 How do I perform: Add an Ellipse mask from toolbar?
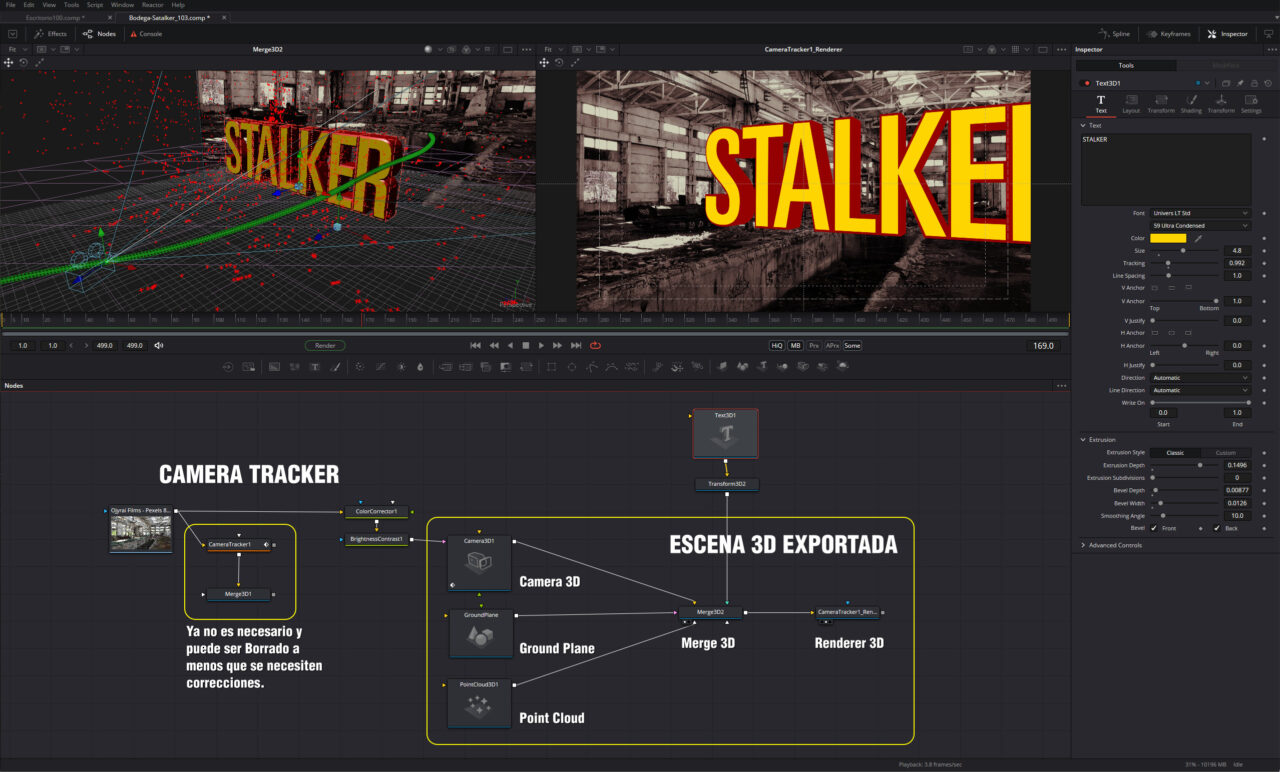point(572,367)
